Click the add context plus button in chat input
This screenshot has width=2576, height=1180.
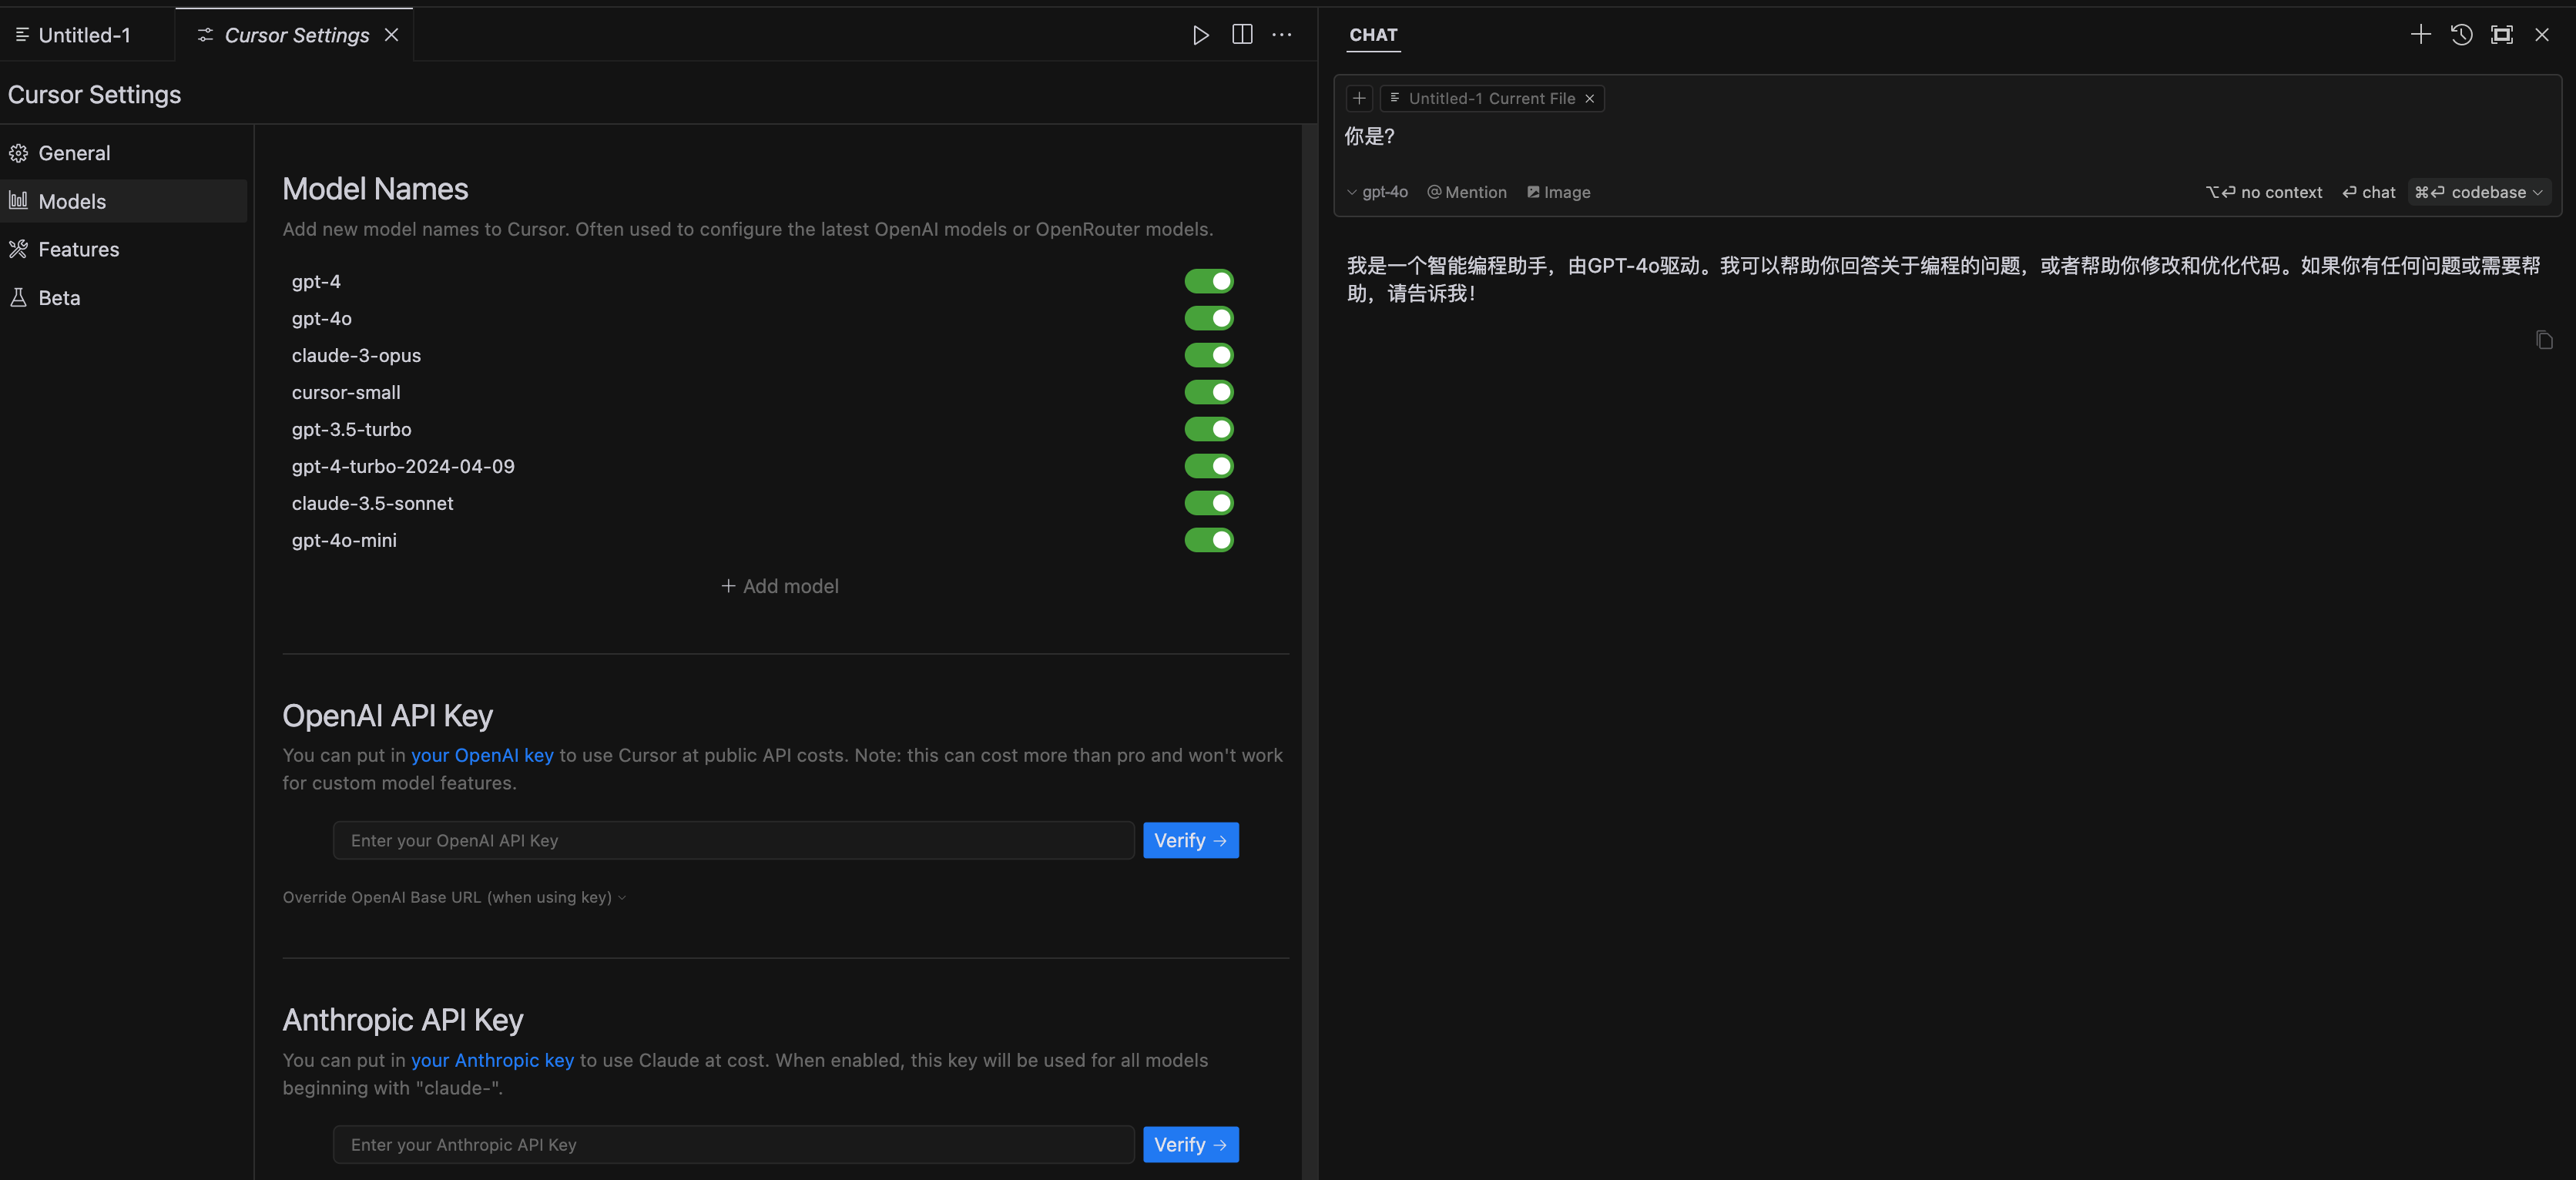pyautogui.click(x=1359, y=98)
